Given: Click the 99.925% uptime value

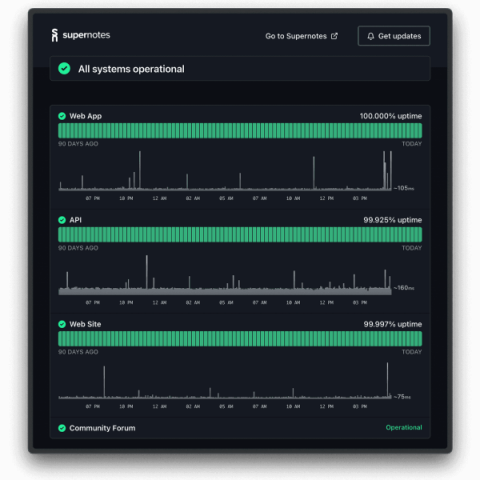Looking at the screenshot, I should pyautogui.click(x=393, y=220).
